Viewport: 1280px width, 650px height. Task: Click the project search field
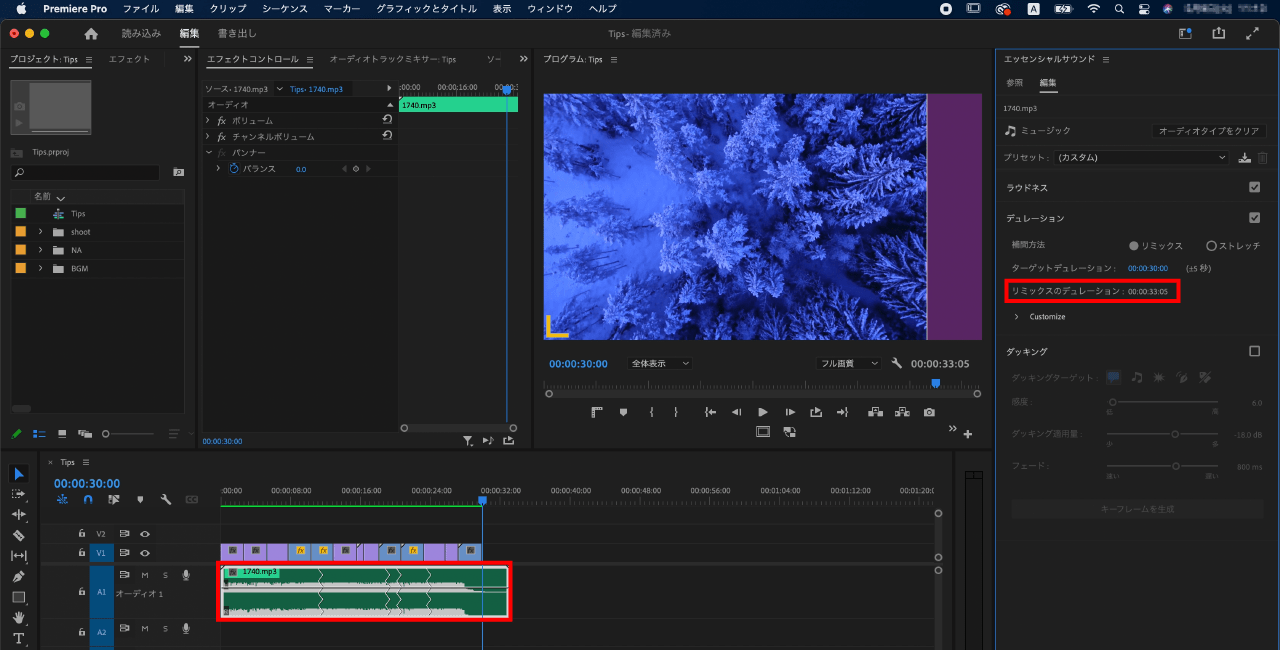coord(84,172)
